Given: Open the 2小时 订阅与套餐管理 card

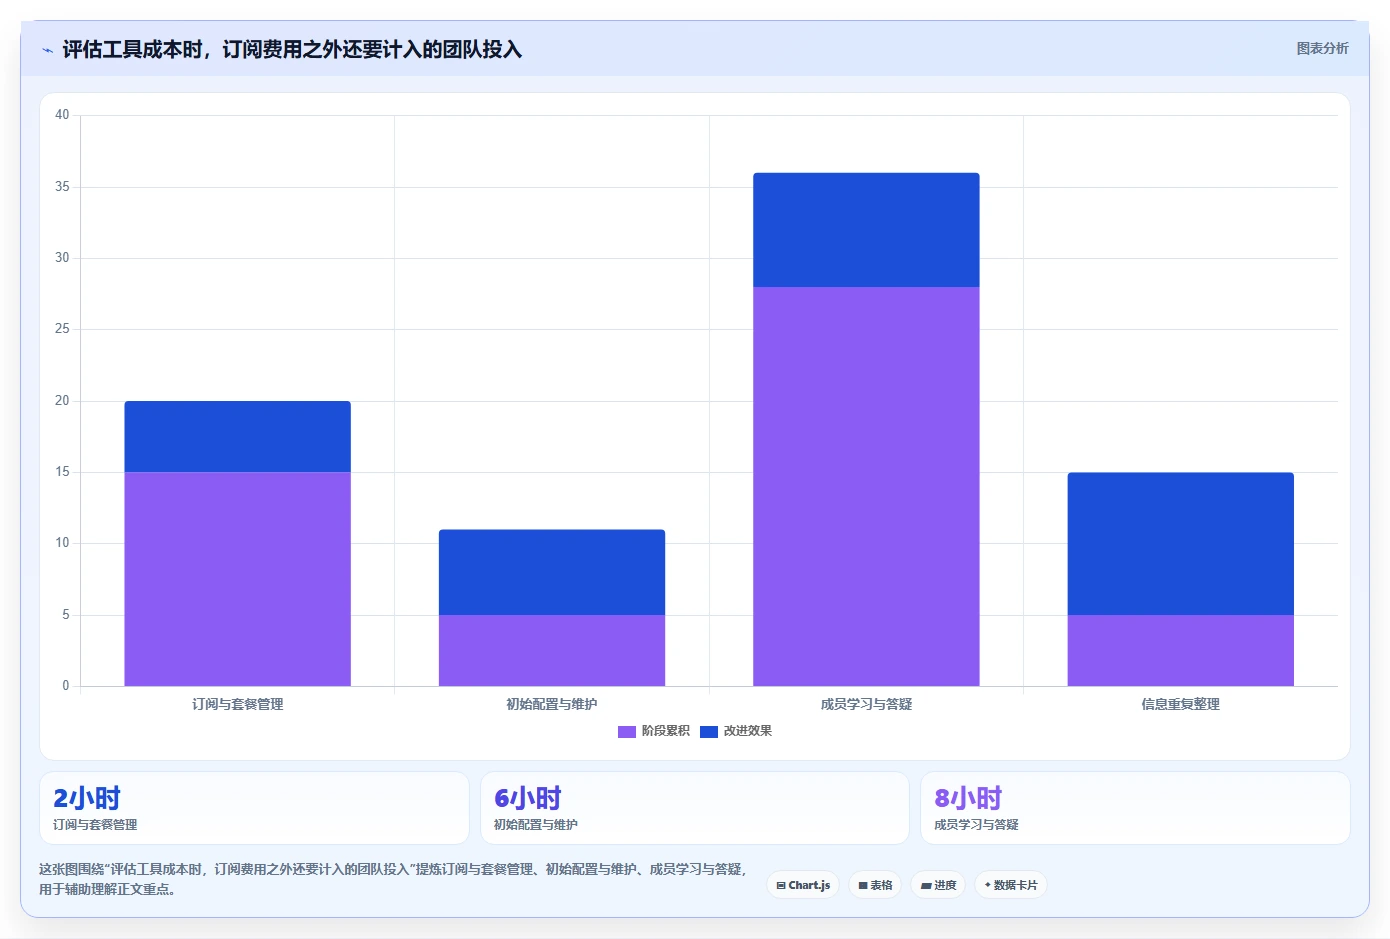Looking at the screenshot, I should [254, 808].
